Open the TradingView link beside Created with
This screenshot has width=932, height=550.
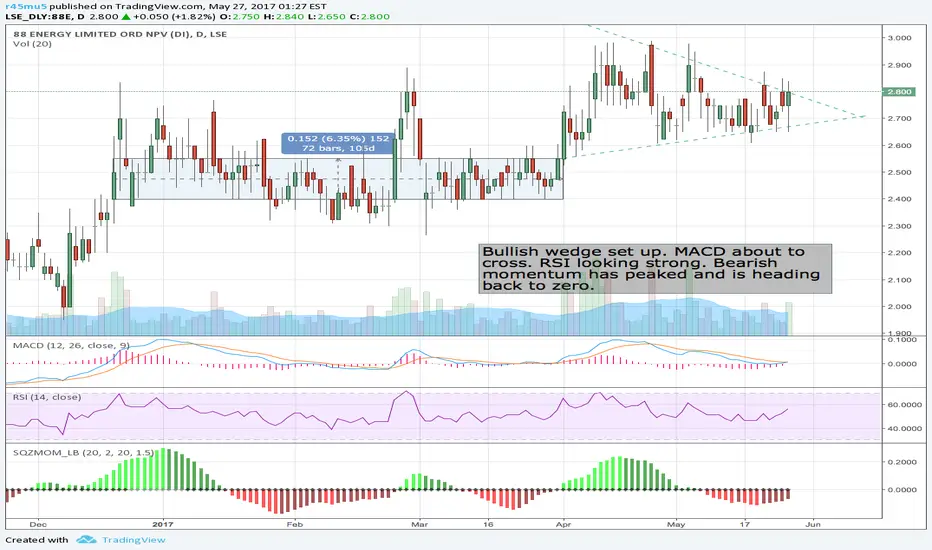tap(133, 540)
